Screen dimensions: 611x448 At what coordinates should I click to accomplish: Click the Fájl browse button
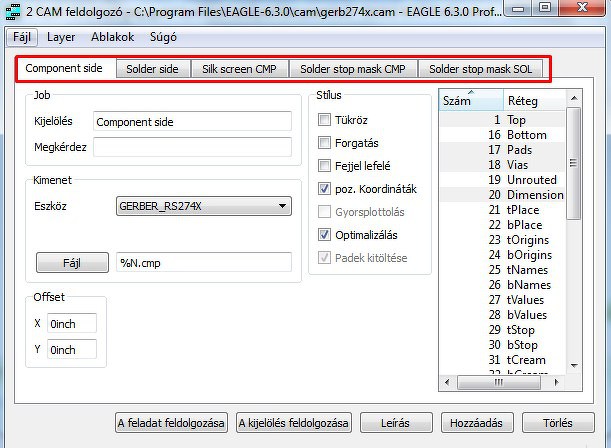(72, 263)
